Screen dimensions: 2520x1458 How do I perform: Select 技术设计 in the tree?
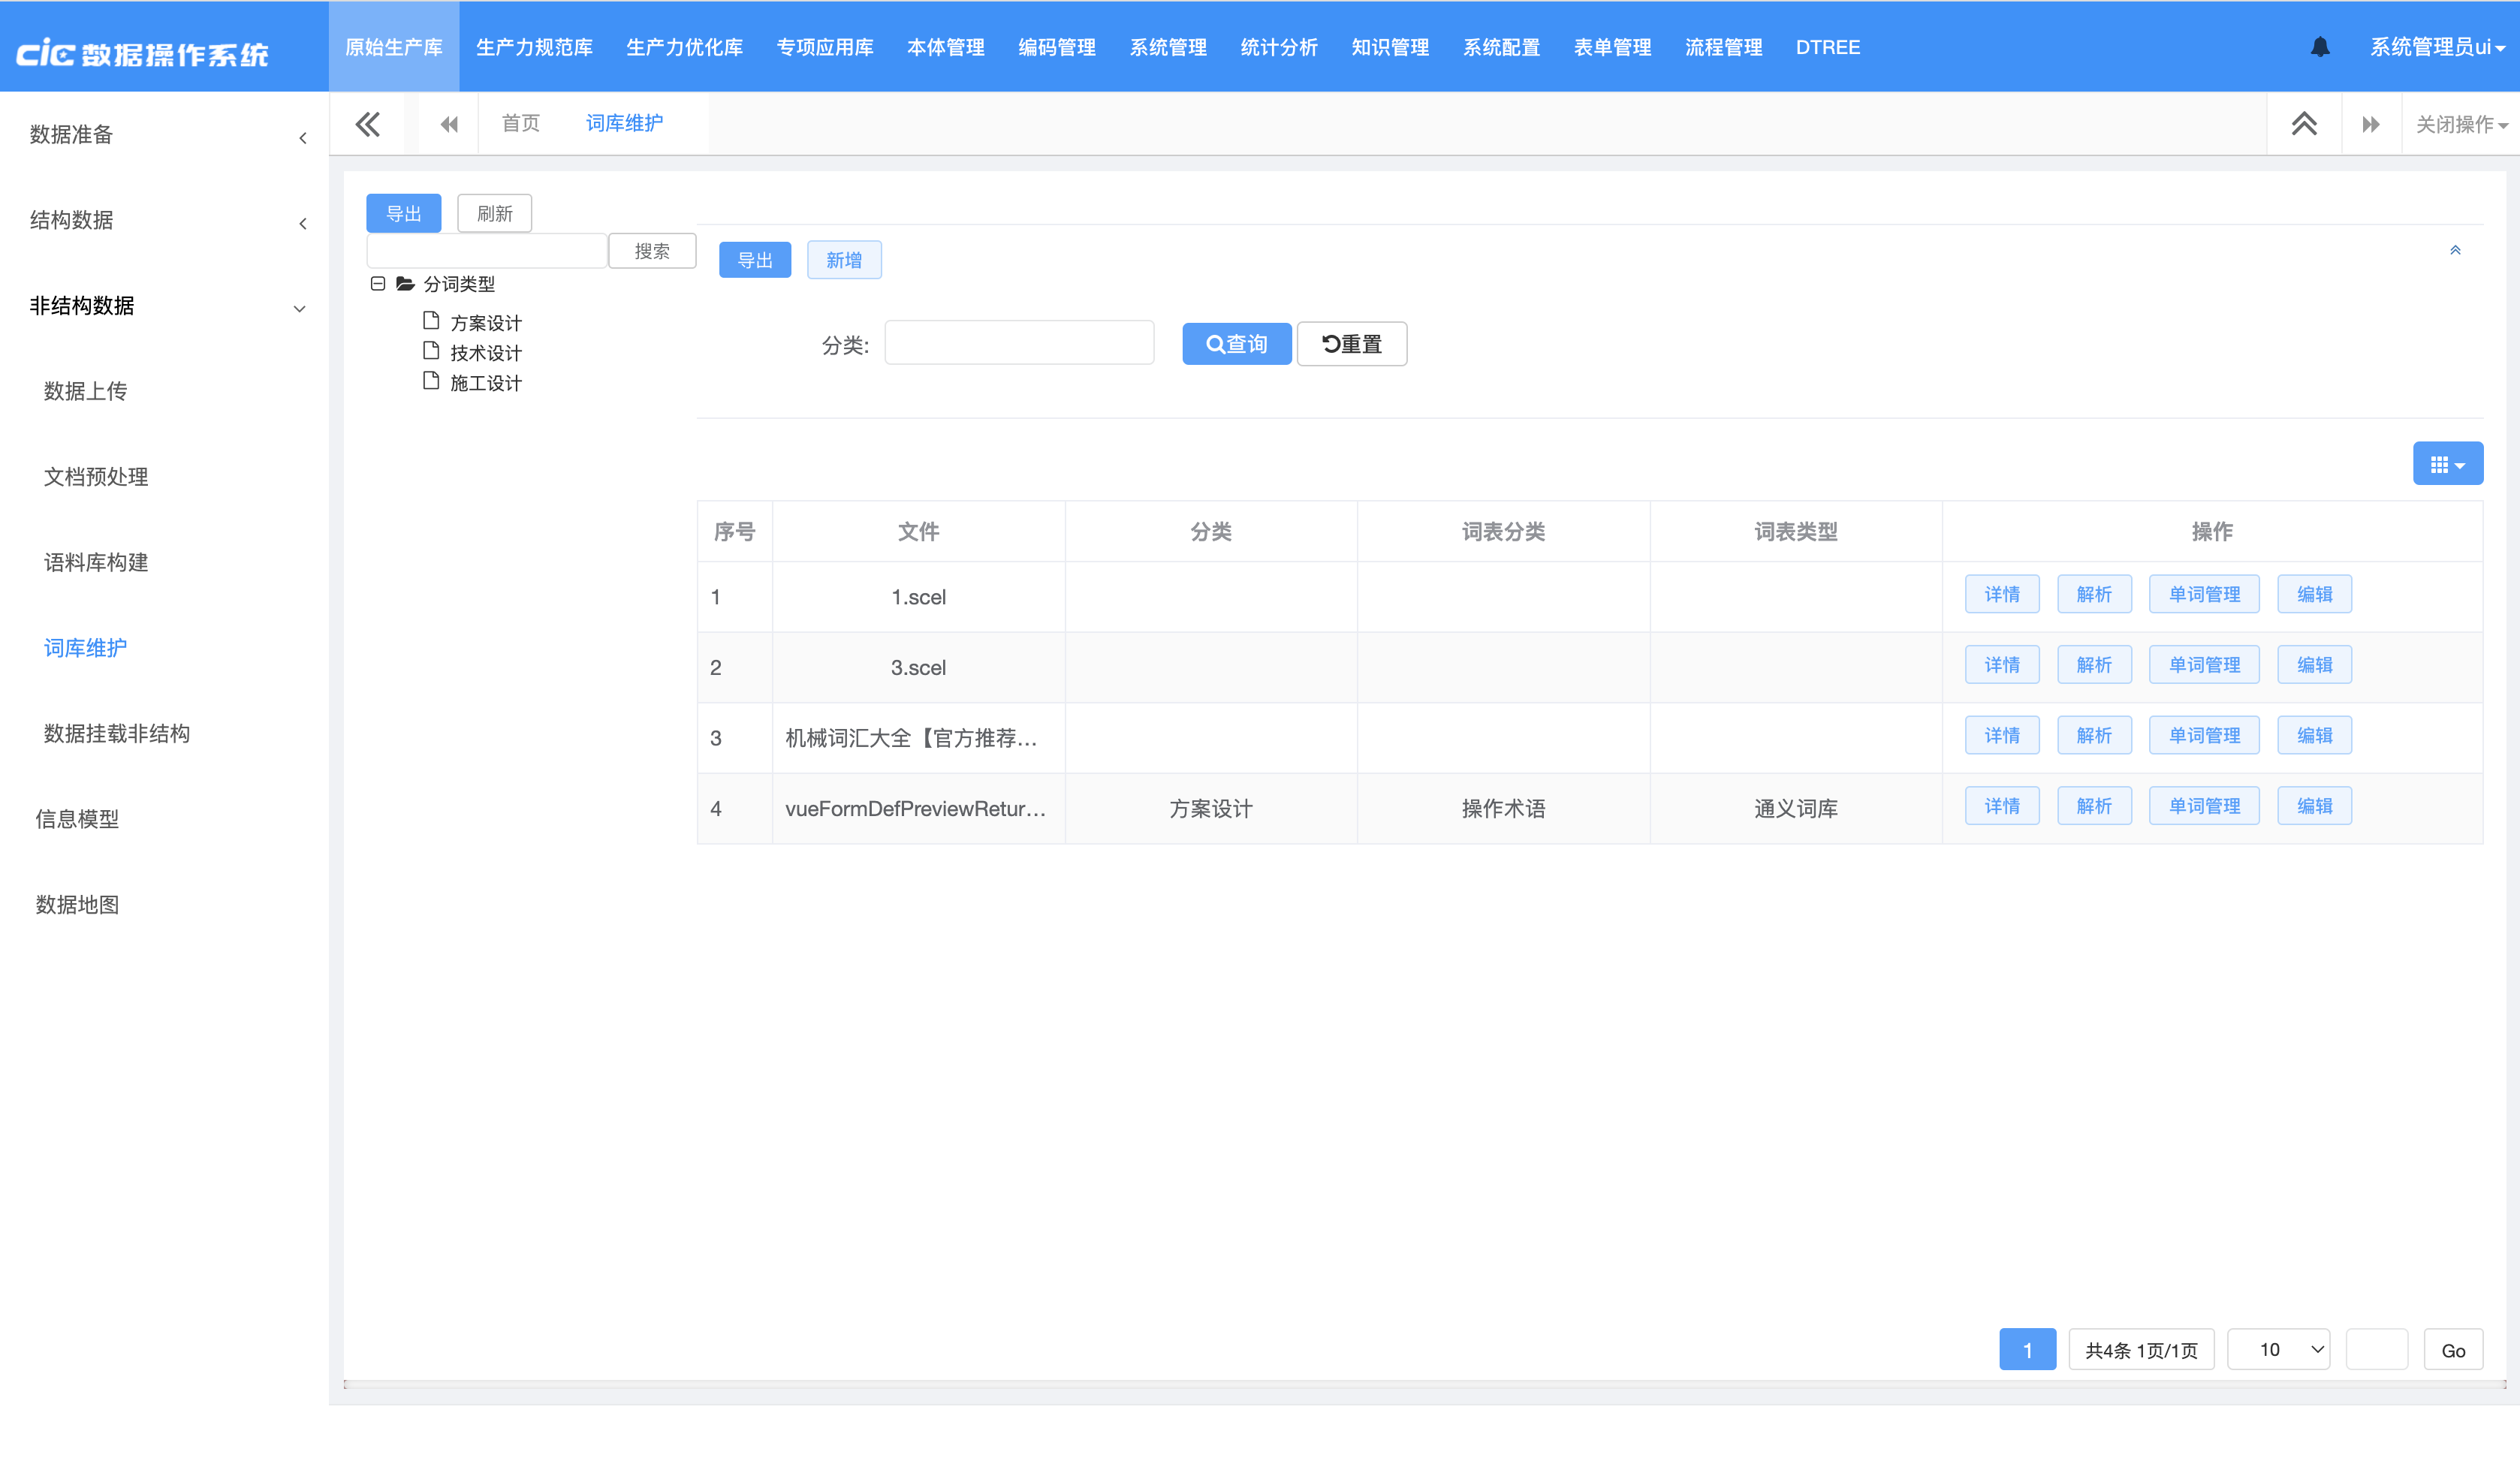pyautogui.click(x=485, y=353)
